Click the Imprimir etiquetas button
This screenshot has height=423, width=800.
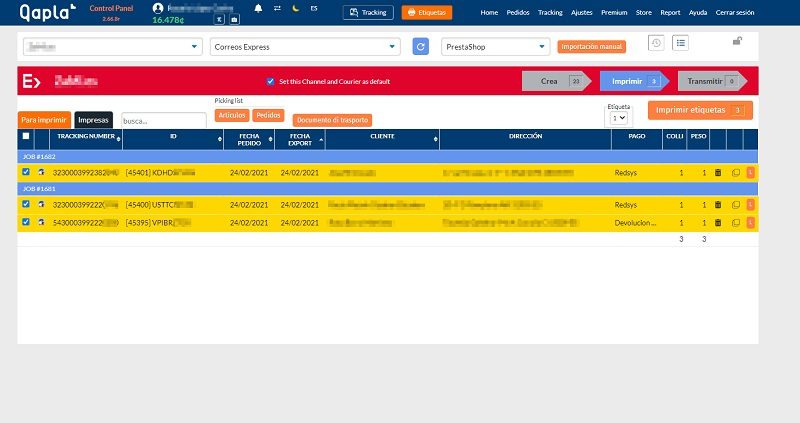700,110
